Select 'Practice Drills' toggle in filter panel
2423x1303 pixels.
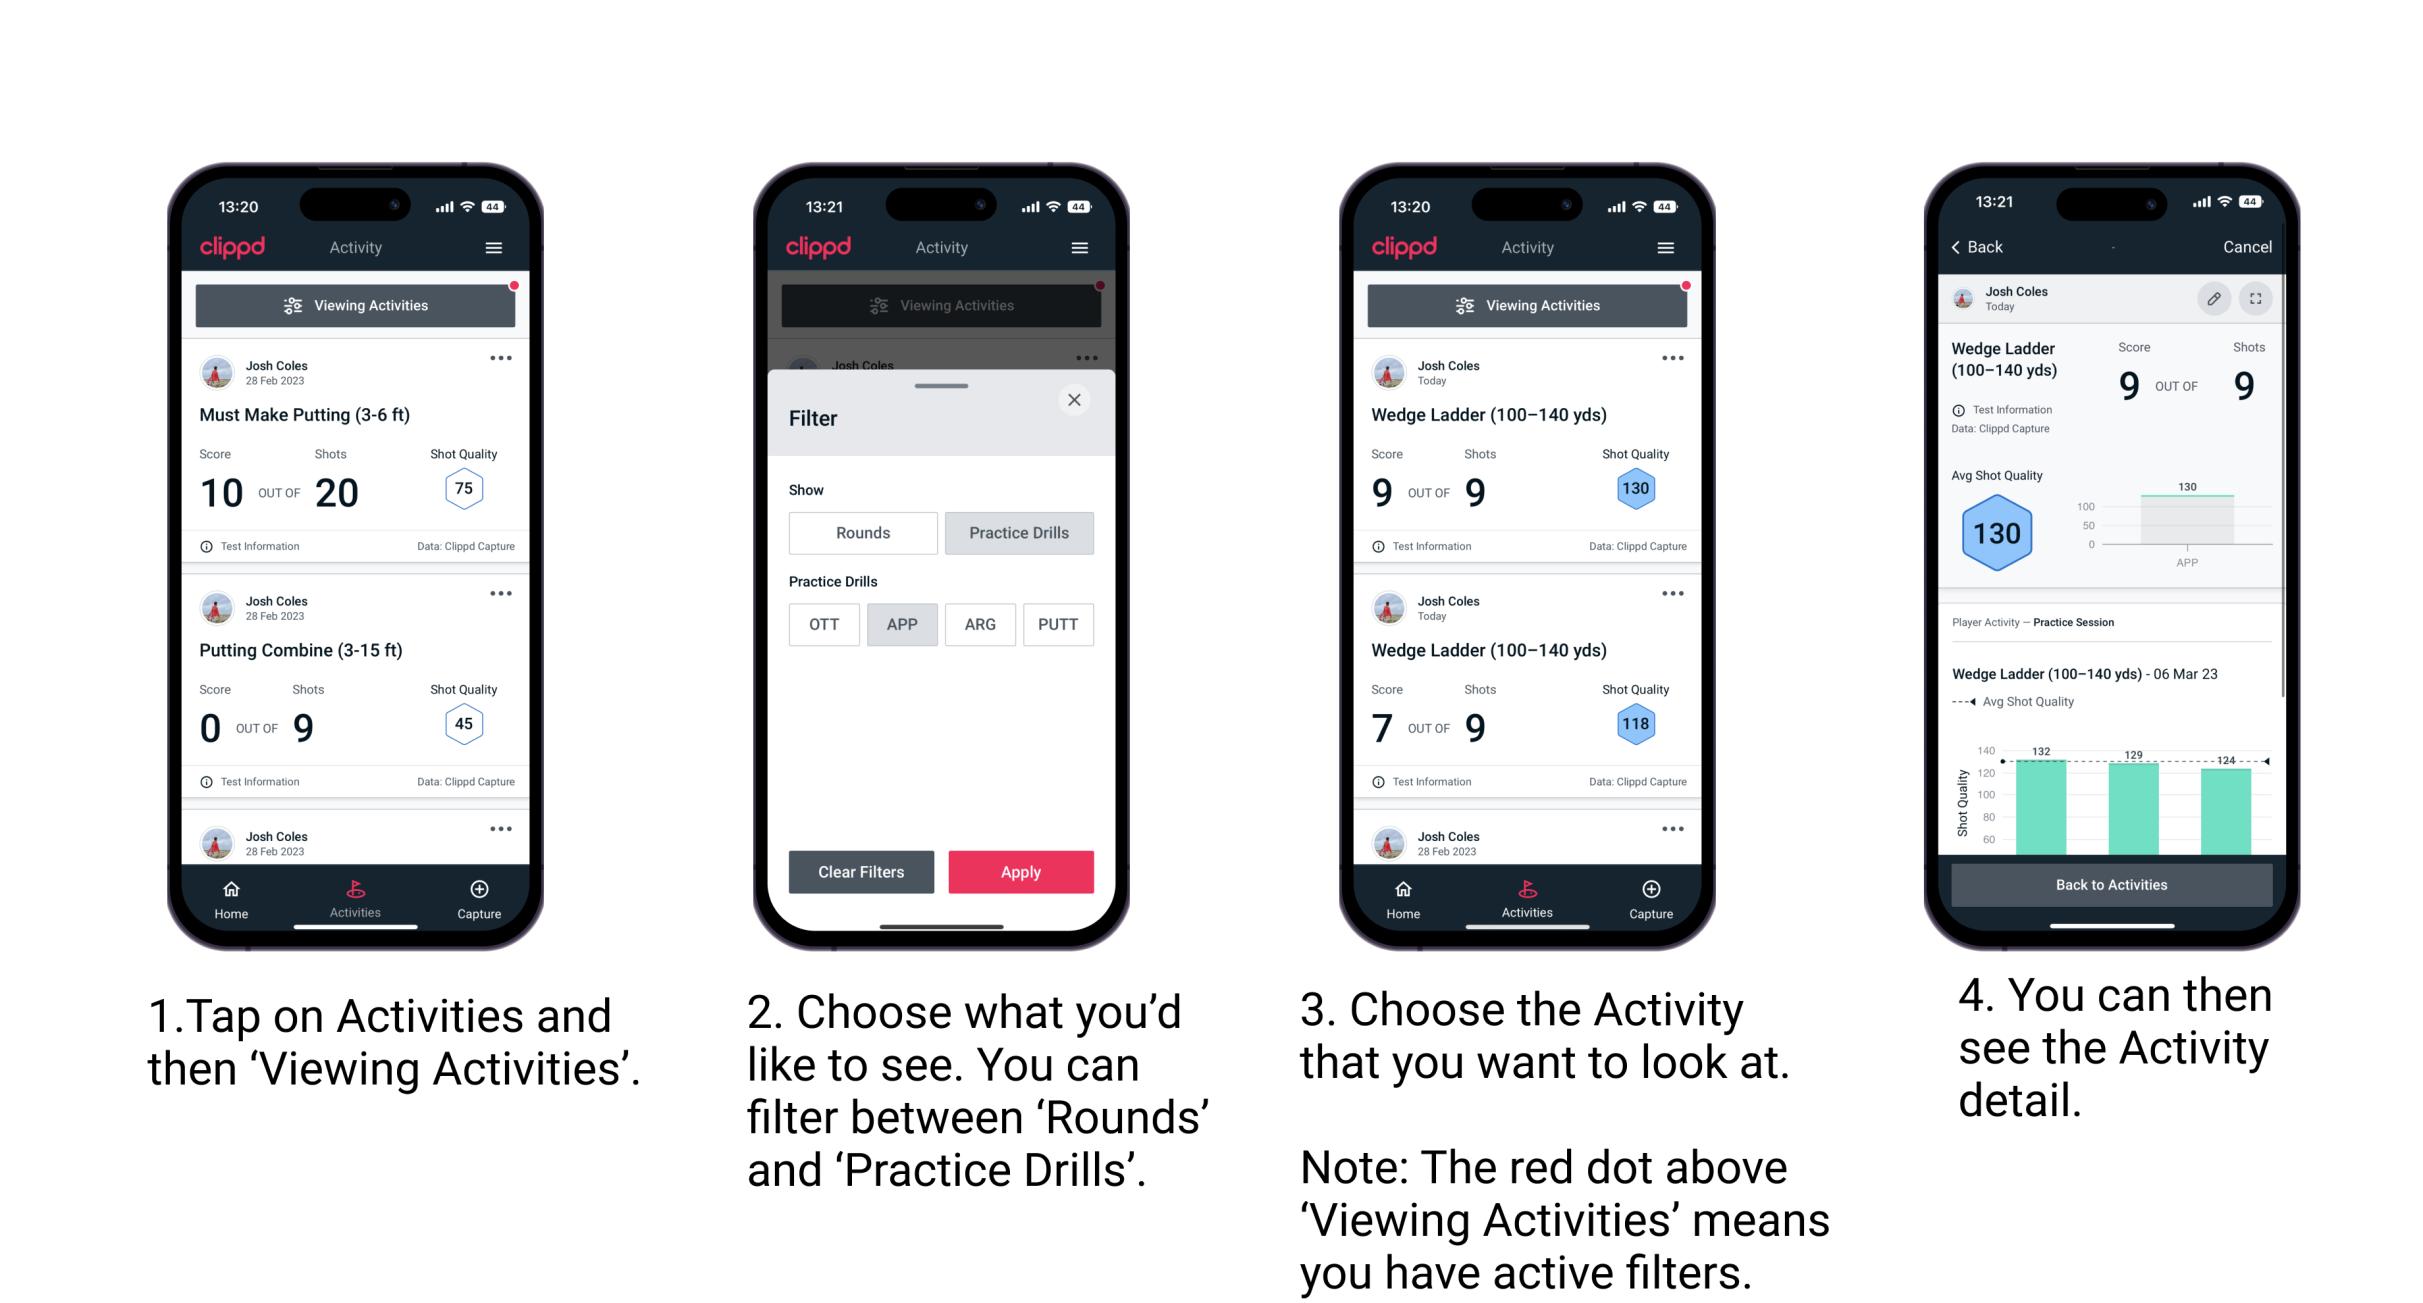1019,533
